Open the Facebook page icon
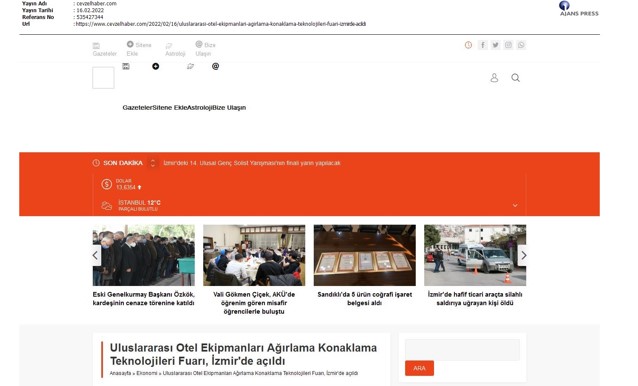638x386 pixels. click(x=482, y=45)
